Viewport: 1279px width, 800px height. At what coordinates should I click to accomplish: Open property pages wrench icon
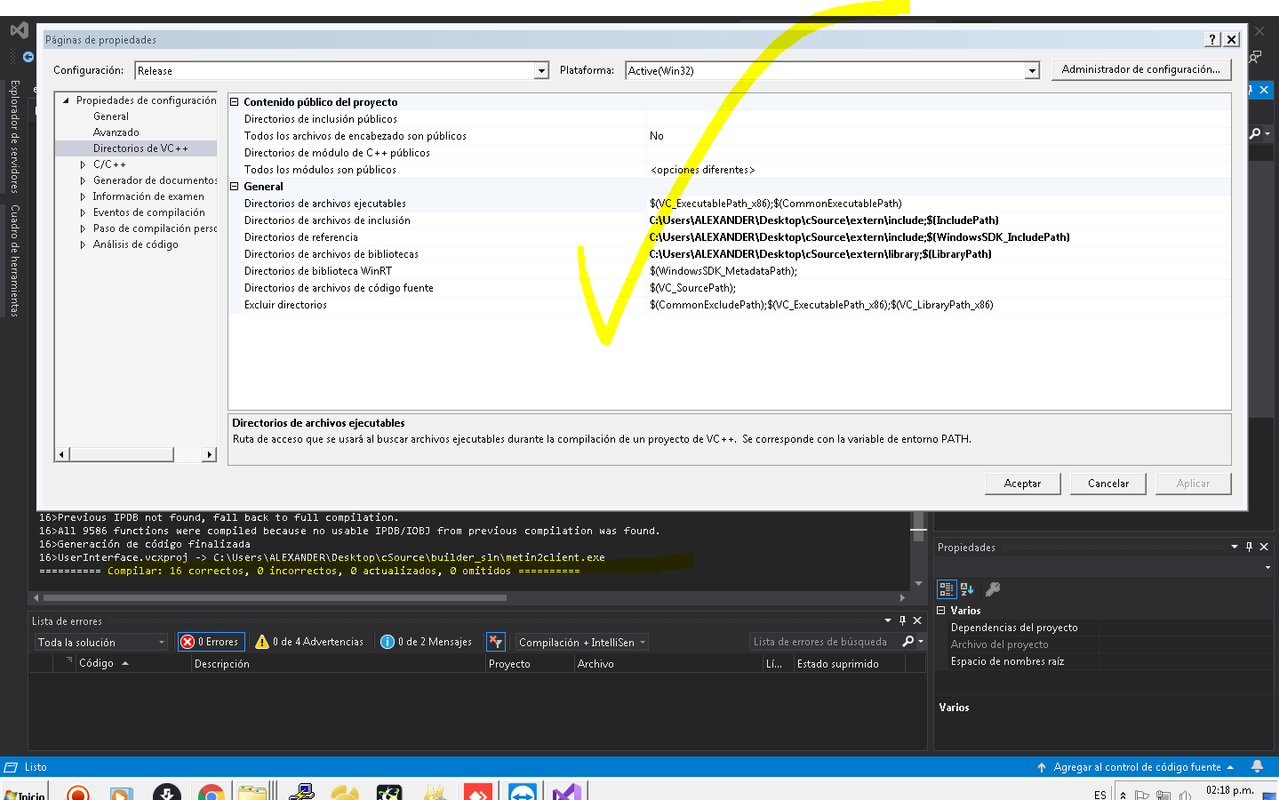pyautogui.click(x=992, y=589)
